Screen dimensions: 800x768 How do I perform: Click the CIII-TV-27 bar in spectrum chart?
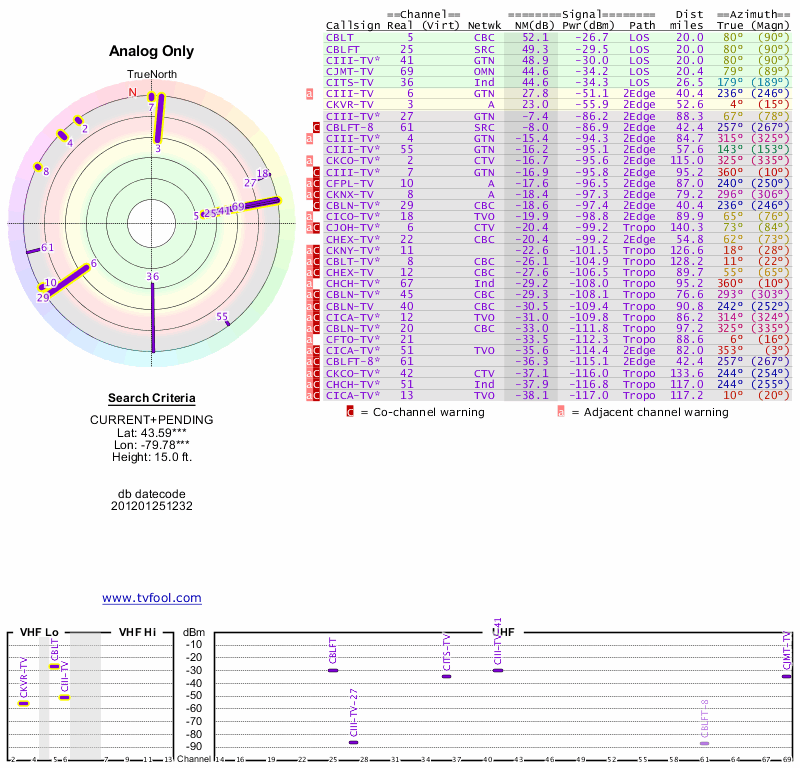pos(353,742)
